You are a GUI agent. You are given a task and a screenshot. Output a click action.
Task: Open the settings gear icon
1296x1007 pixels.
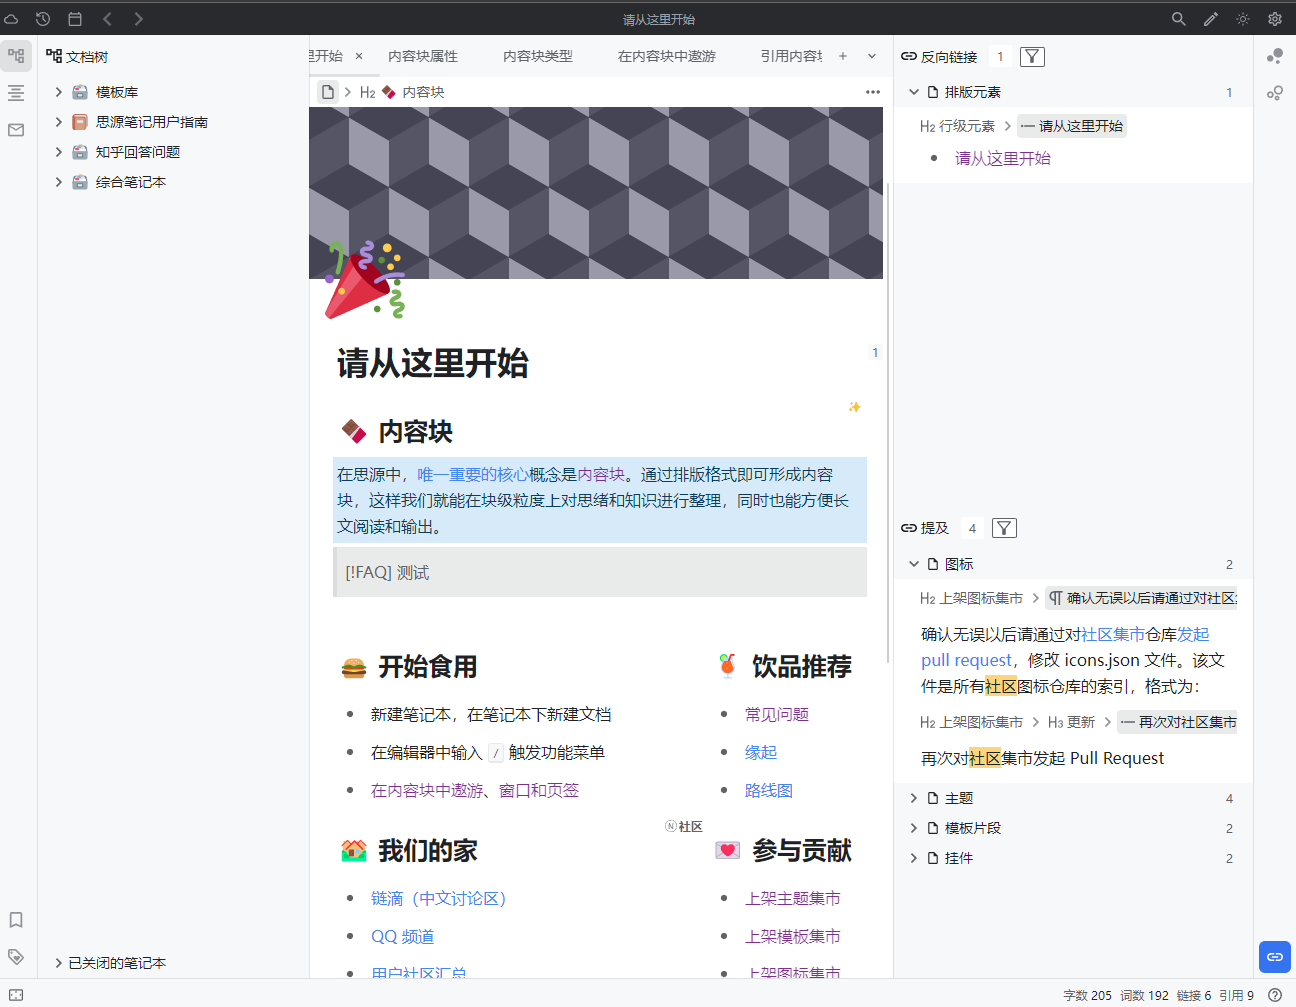1274,19
